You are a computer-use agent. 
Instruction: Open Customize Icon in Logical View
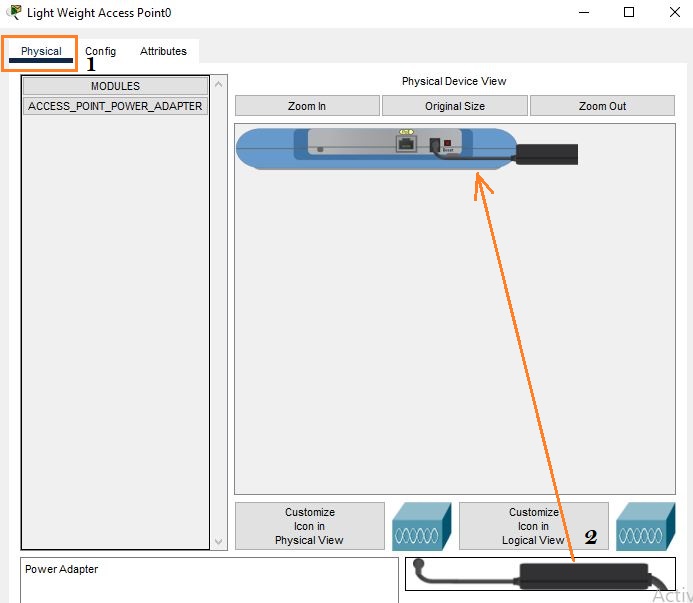click(x=533, y=526)
